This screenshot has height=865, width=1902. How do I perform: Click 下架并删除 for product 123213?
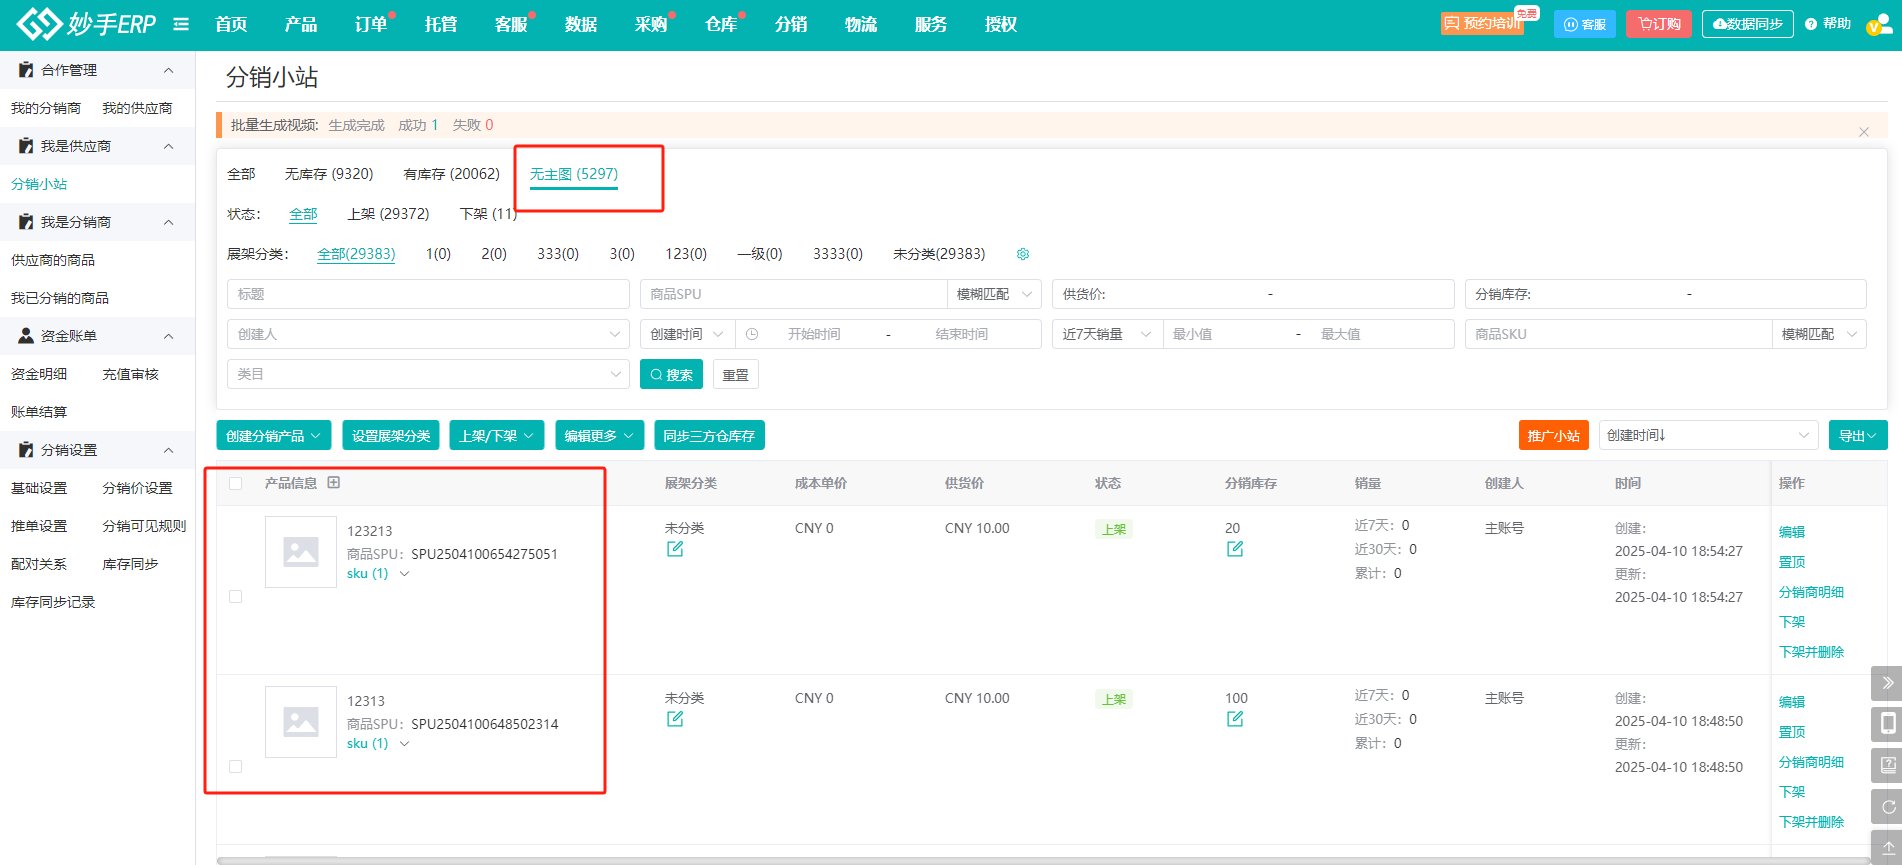pos(1811,652)
